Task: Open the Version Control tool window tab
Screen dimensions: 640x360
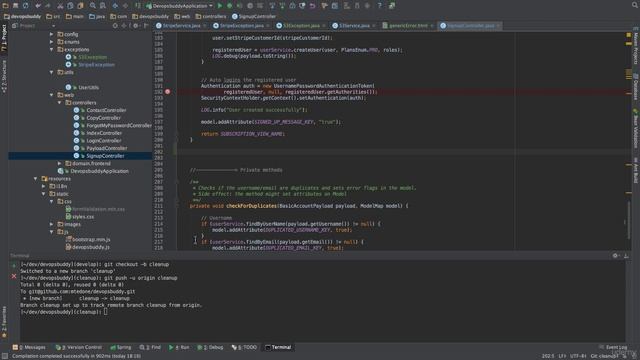Action: coord(79,347)
